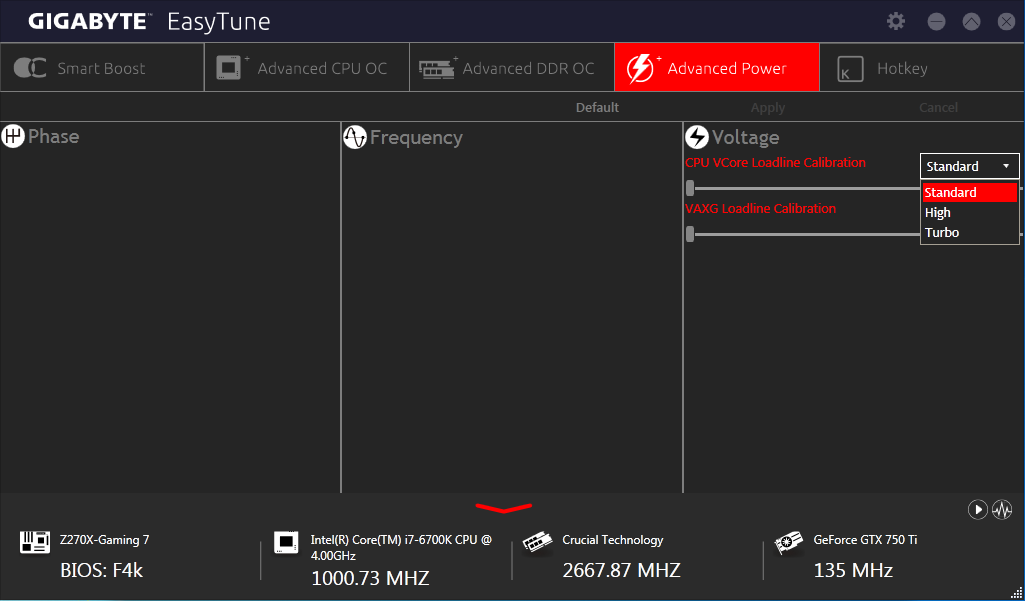This screenshot has width=1025, height=601.
Task: Click the 1000.73 MHZ CPU frequency value
Action: tap(370, 578)
